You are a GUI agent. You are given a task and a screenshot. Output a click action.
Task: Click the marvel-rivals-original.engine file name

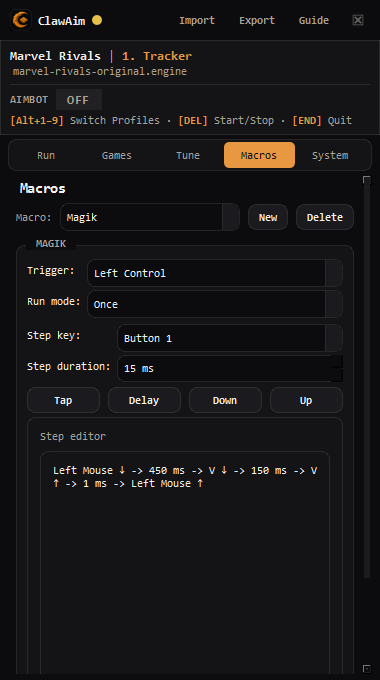[x=100, y=72]
